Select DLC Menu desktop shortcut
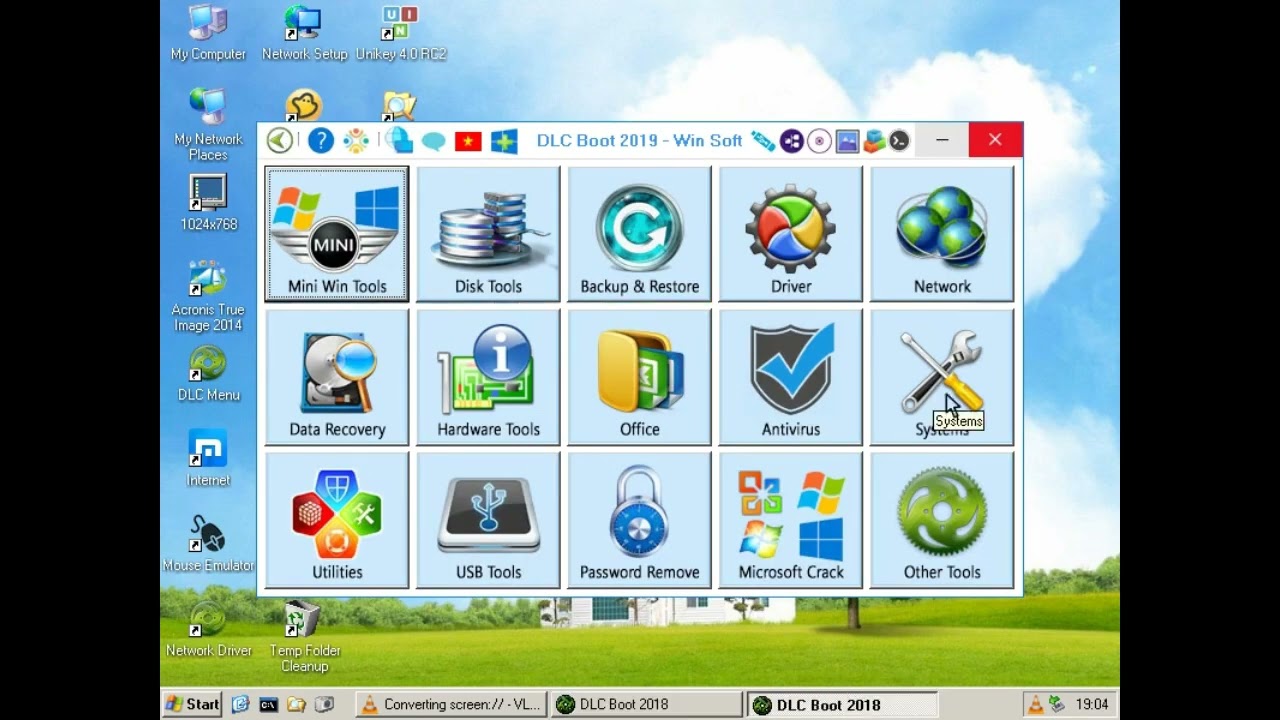This screenshot has width=1280, height=720. coord(208,373)
